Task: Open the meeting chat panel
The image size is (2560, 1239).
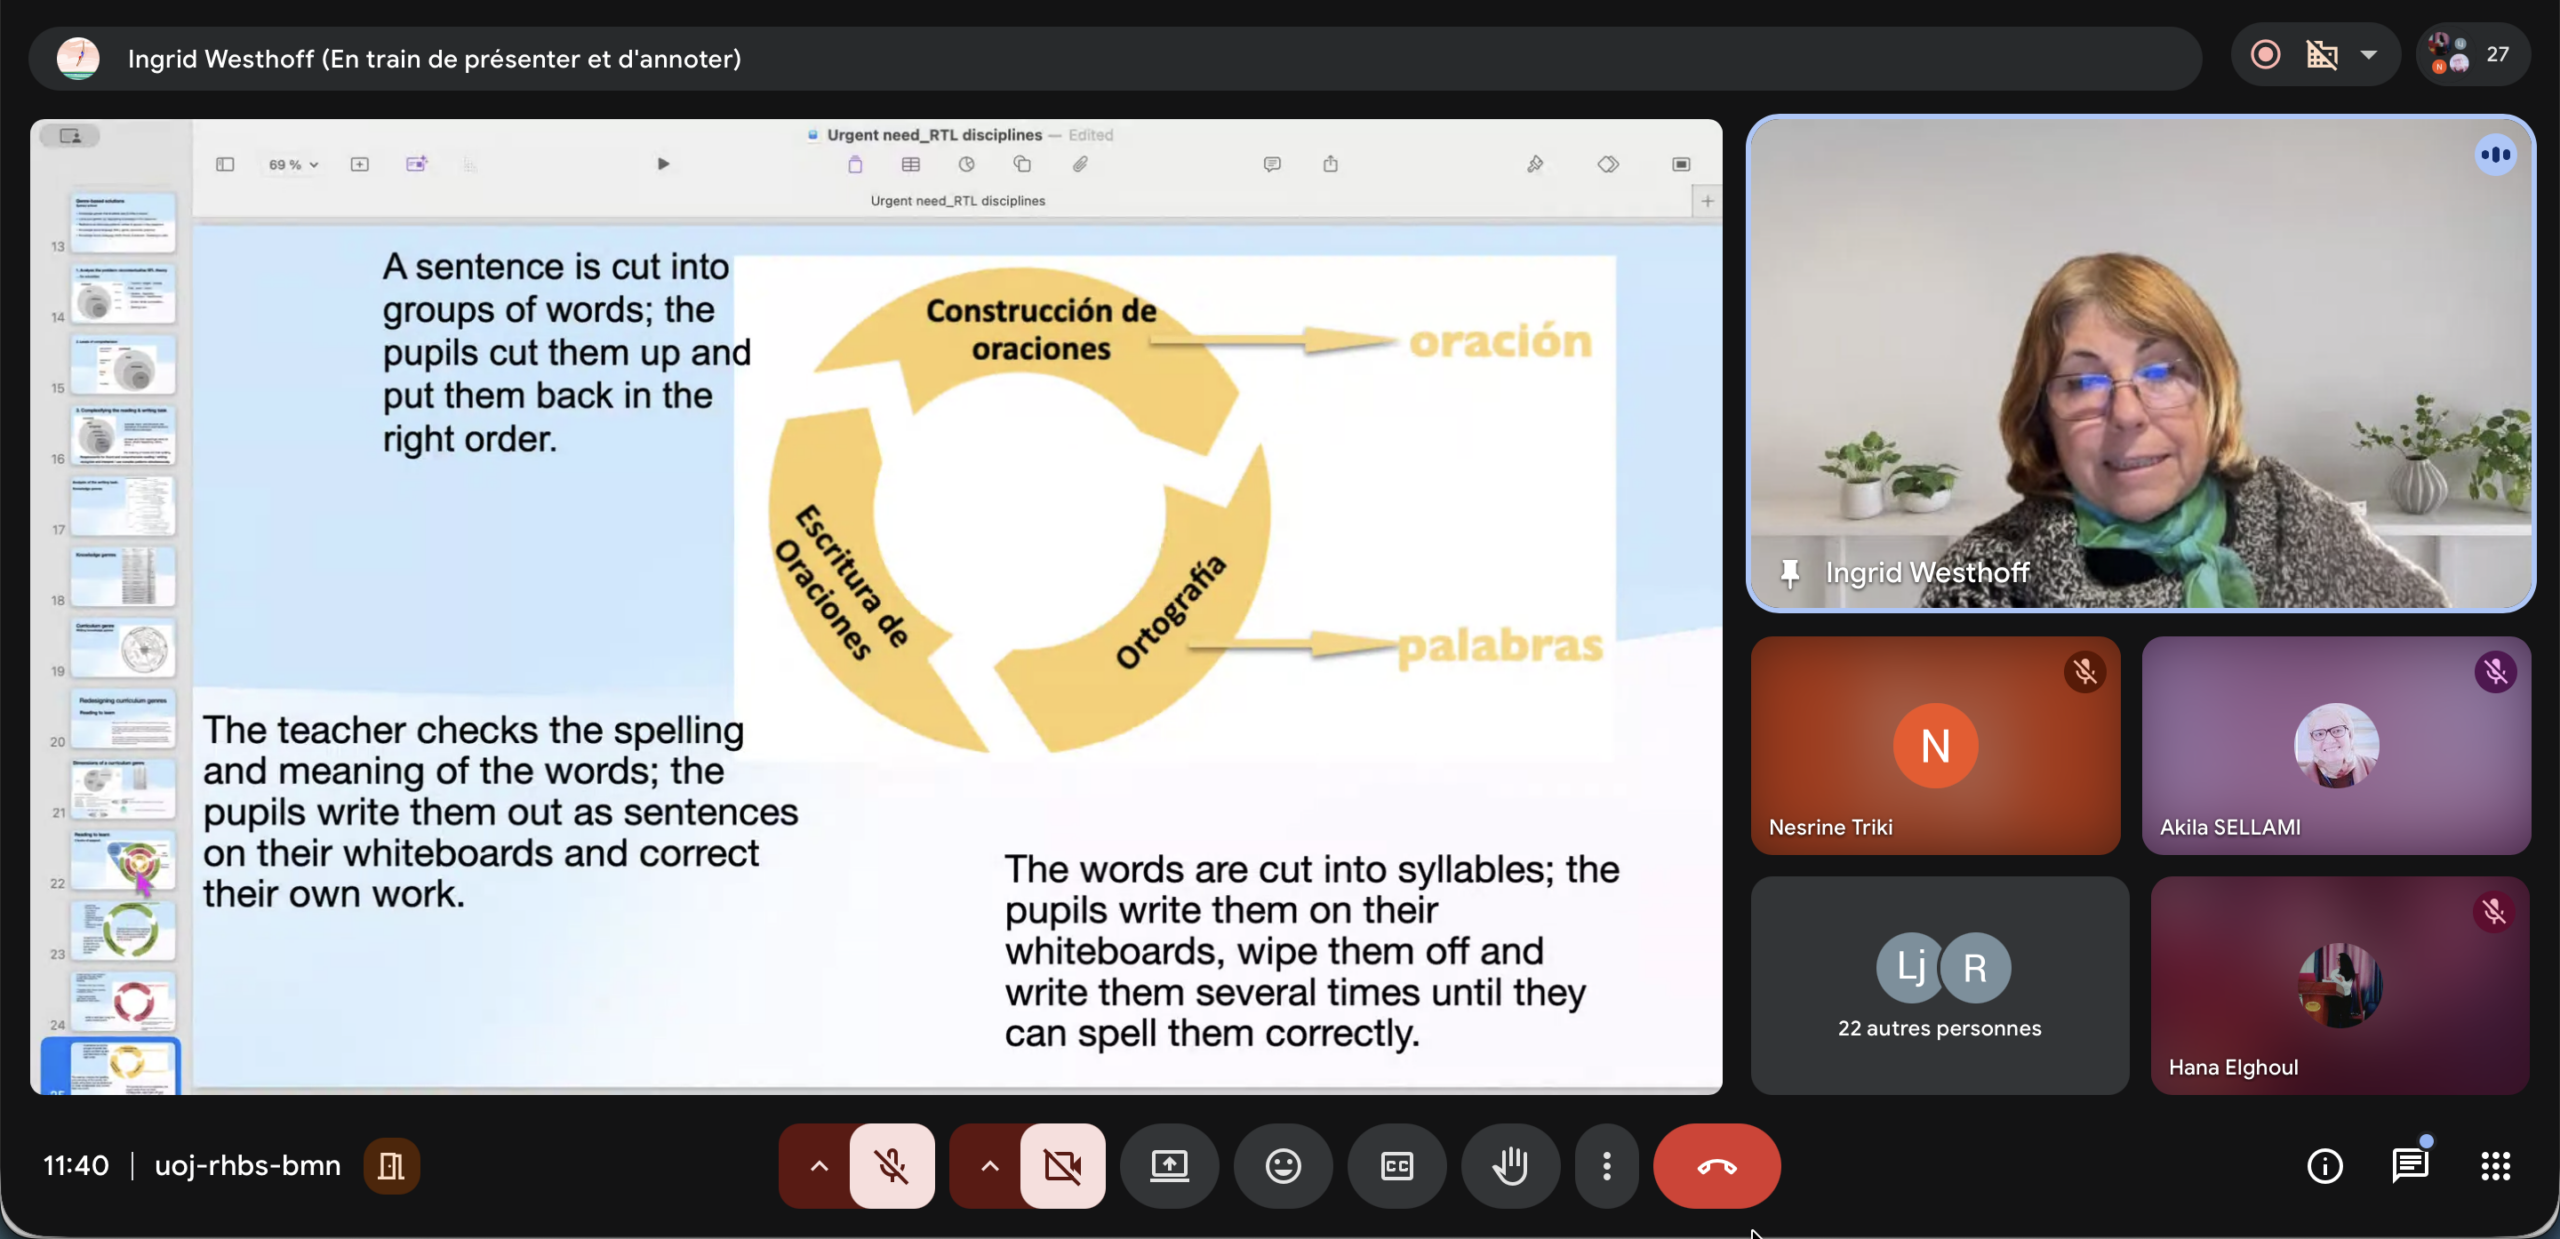Action: pos(2410,1166)
